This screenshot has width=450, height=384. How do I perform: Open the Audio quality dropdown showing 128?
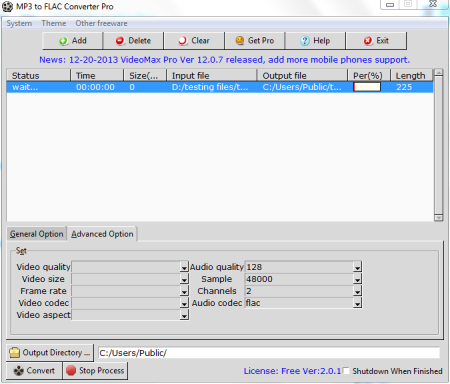coord(357,267)
